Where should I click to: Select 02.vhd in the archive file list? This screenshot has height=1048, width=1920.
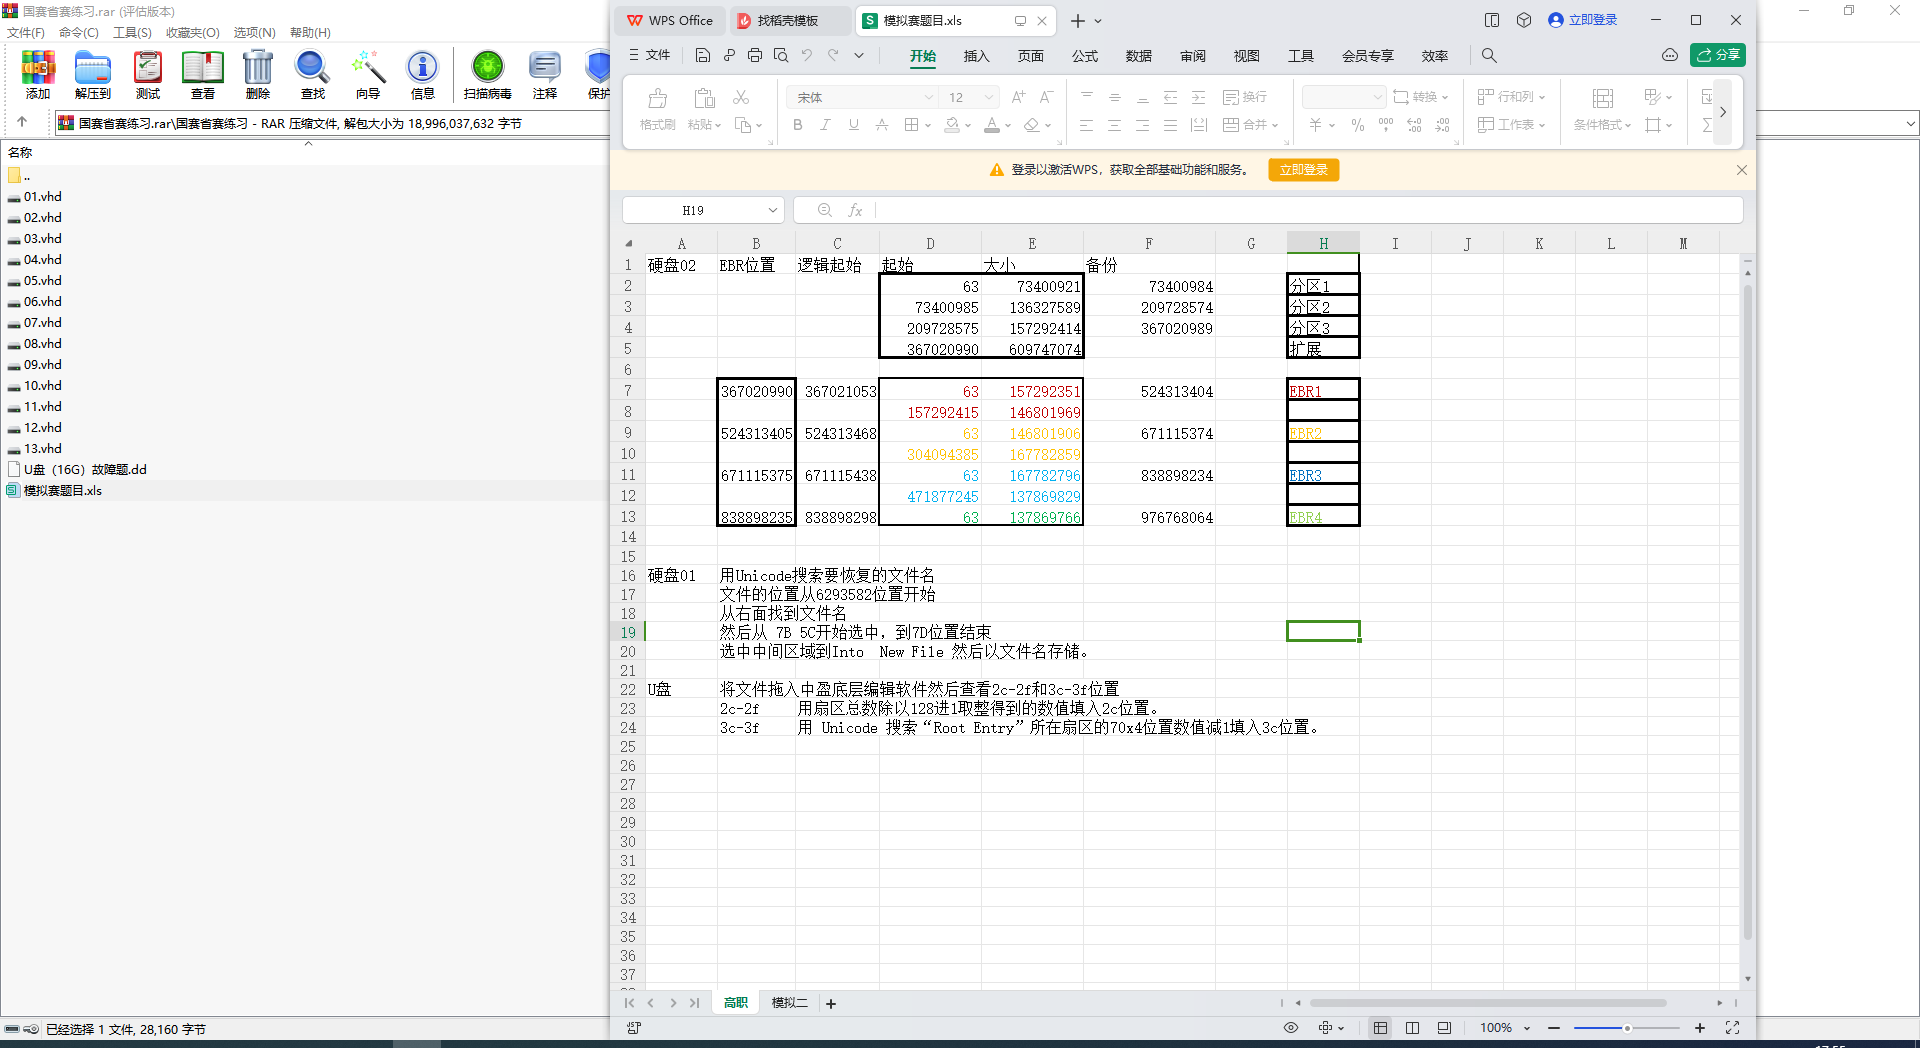coord(43,218)
